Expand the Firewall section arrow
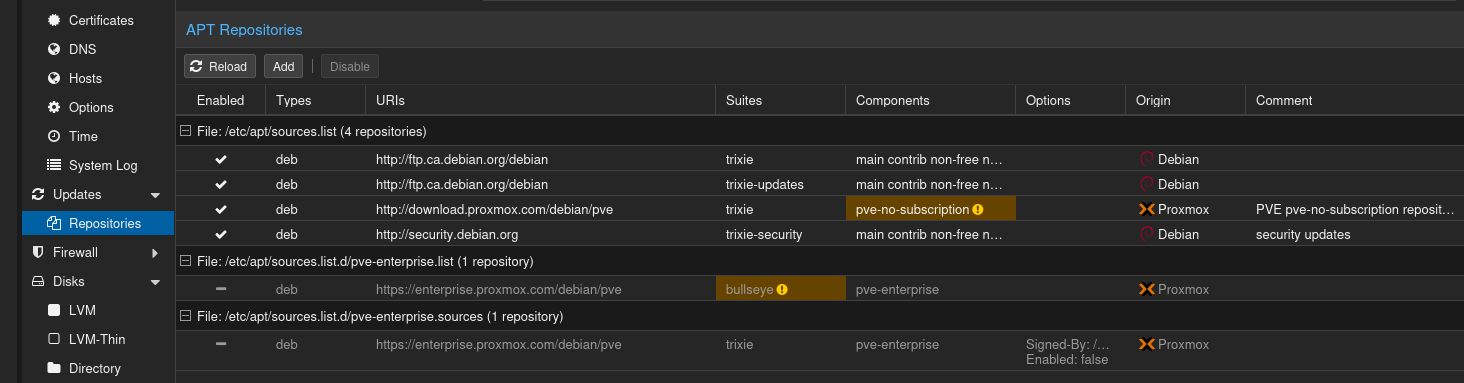 click(x=155, y=252)
